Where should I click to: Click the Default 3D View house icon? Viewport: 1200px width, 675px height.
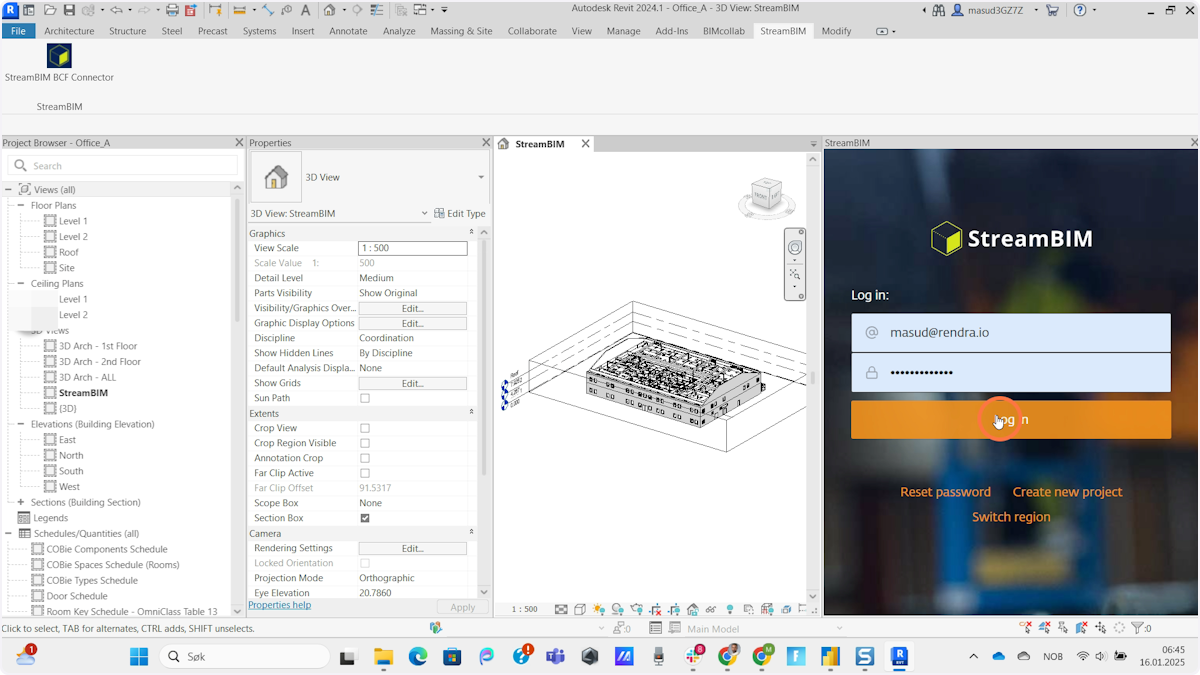tap(329, 10)
